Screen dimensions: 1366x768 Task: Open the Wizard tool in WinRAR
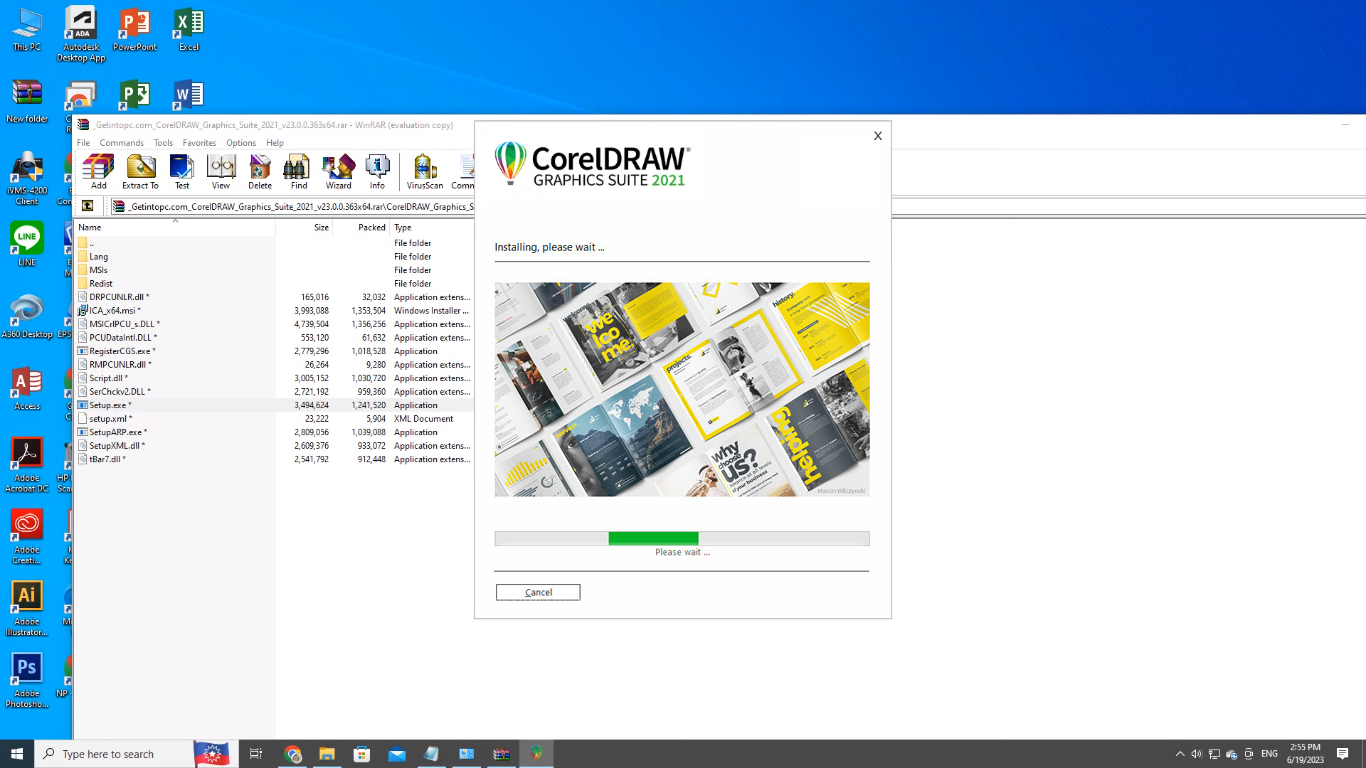(x=338, y=171)
